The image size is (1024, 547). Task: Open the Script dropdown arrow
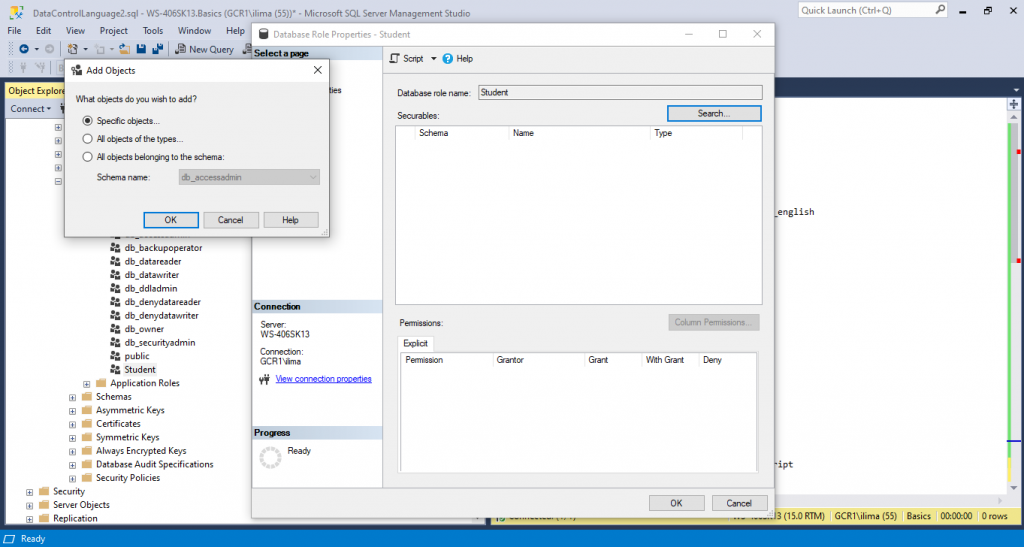click(433, 59)
